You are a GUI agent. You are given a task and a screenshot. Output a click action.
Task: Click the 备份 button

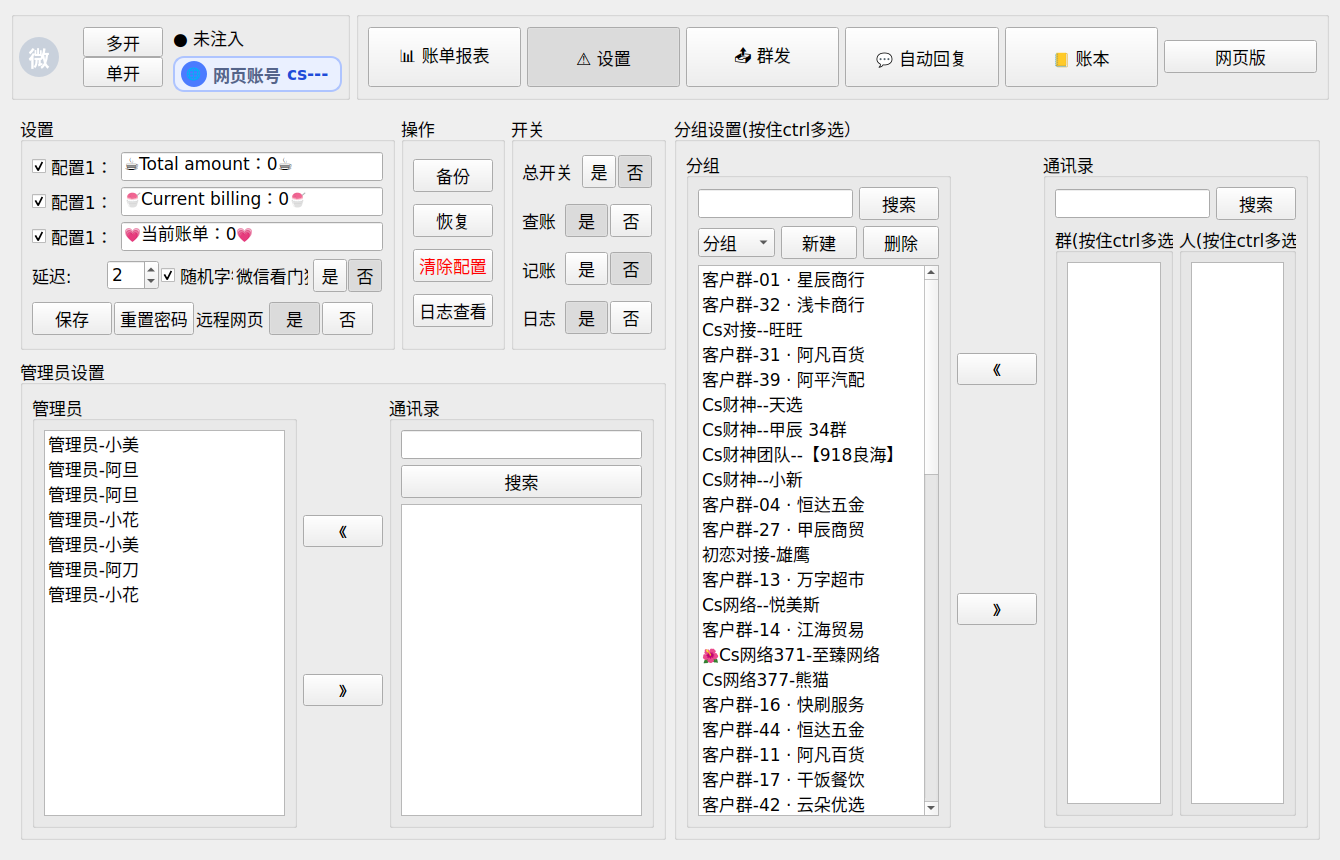click(453, 176)
